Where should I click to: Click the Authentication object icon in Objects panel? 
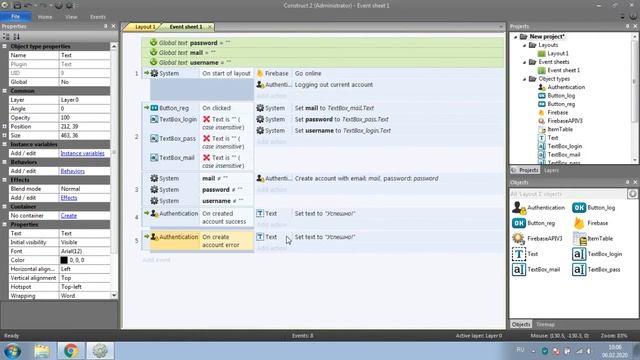pyautogui.click(x=519, y=208)
